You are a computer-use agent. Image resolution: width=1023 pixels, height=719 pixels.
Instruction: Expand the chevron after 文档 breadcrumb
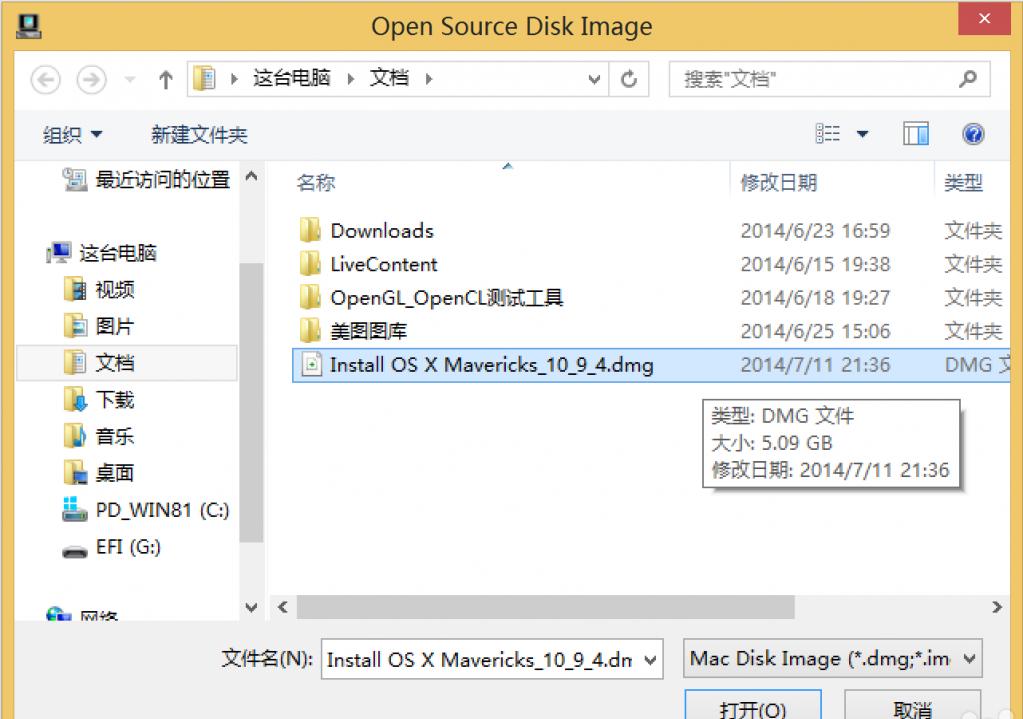(x=429, y=79)
